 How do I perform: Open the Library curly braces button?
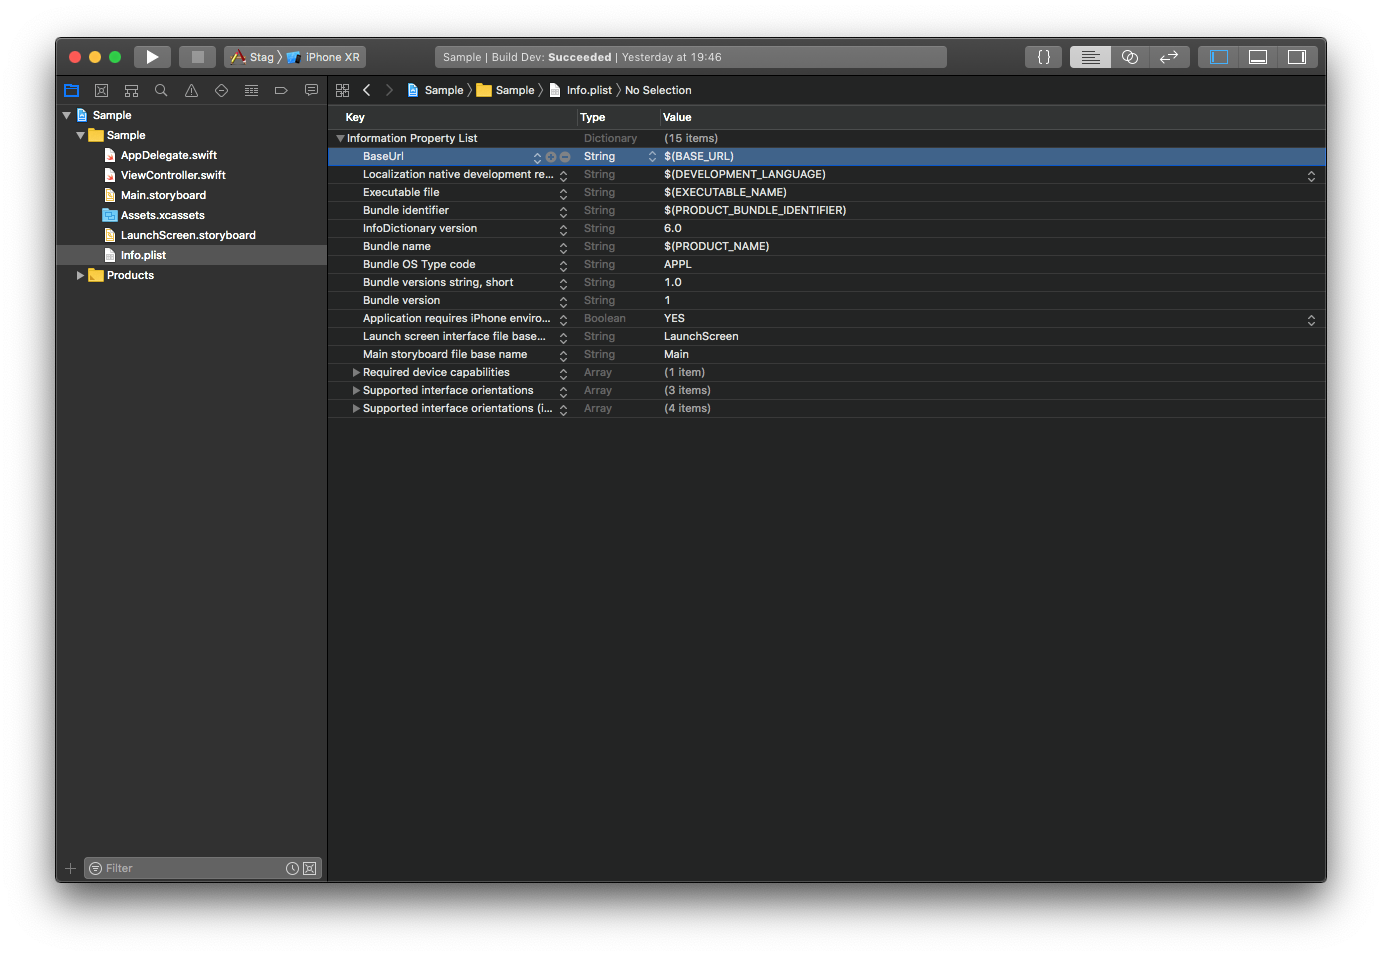(x=1043, y=57)
